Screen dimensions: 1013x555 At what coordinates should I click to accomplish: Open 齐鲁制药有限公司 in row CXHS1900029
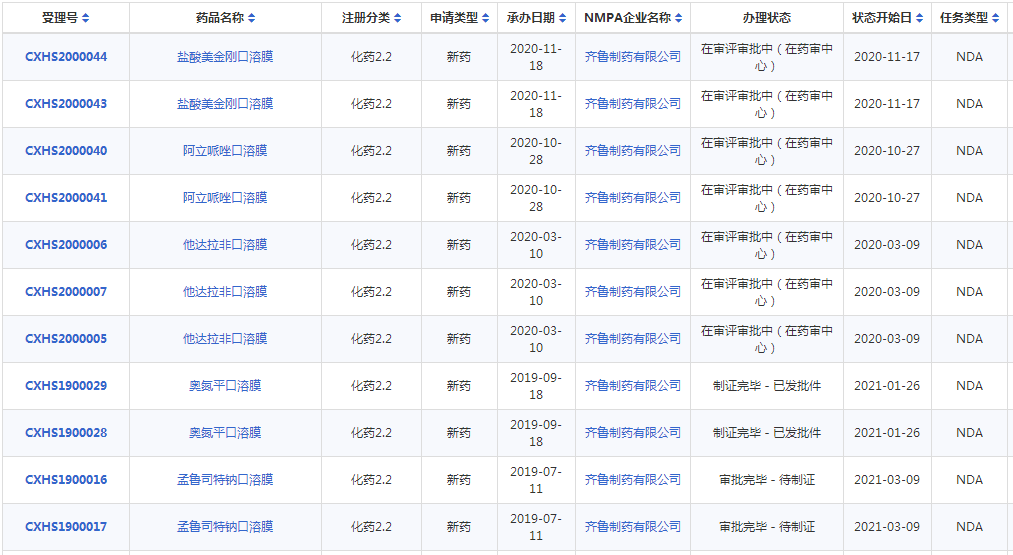(632, 386)
